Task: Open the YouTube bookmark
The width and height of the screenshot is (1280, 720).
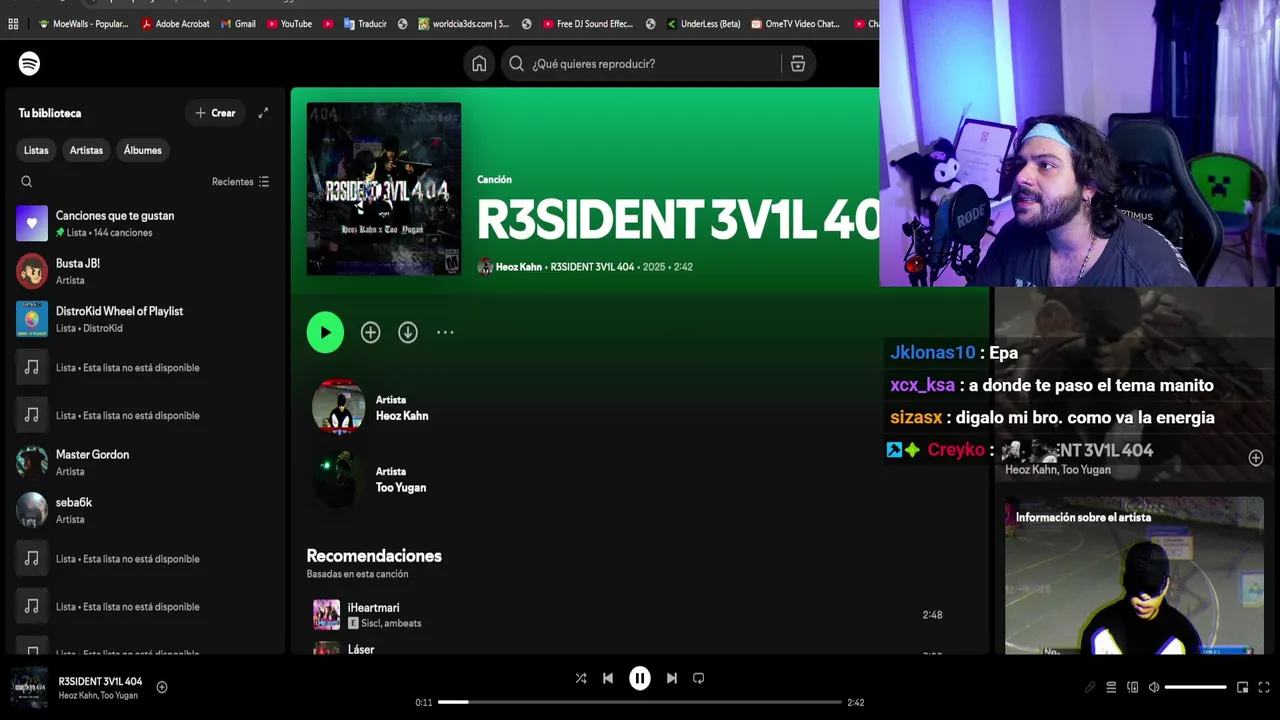Action: pos(289,24)
